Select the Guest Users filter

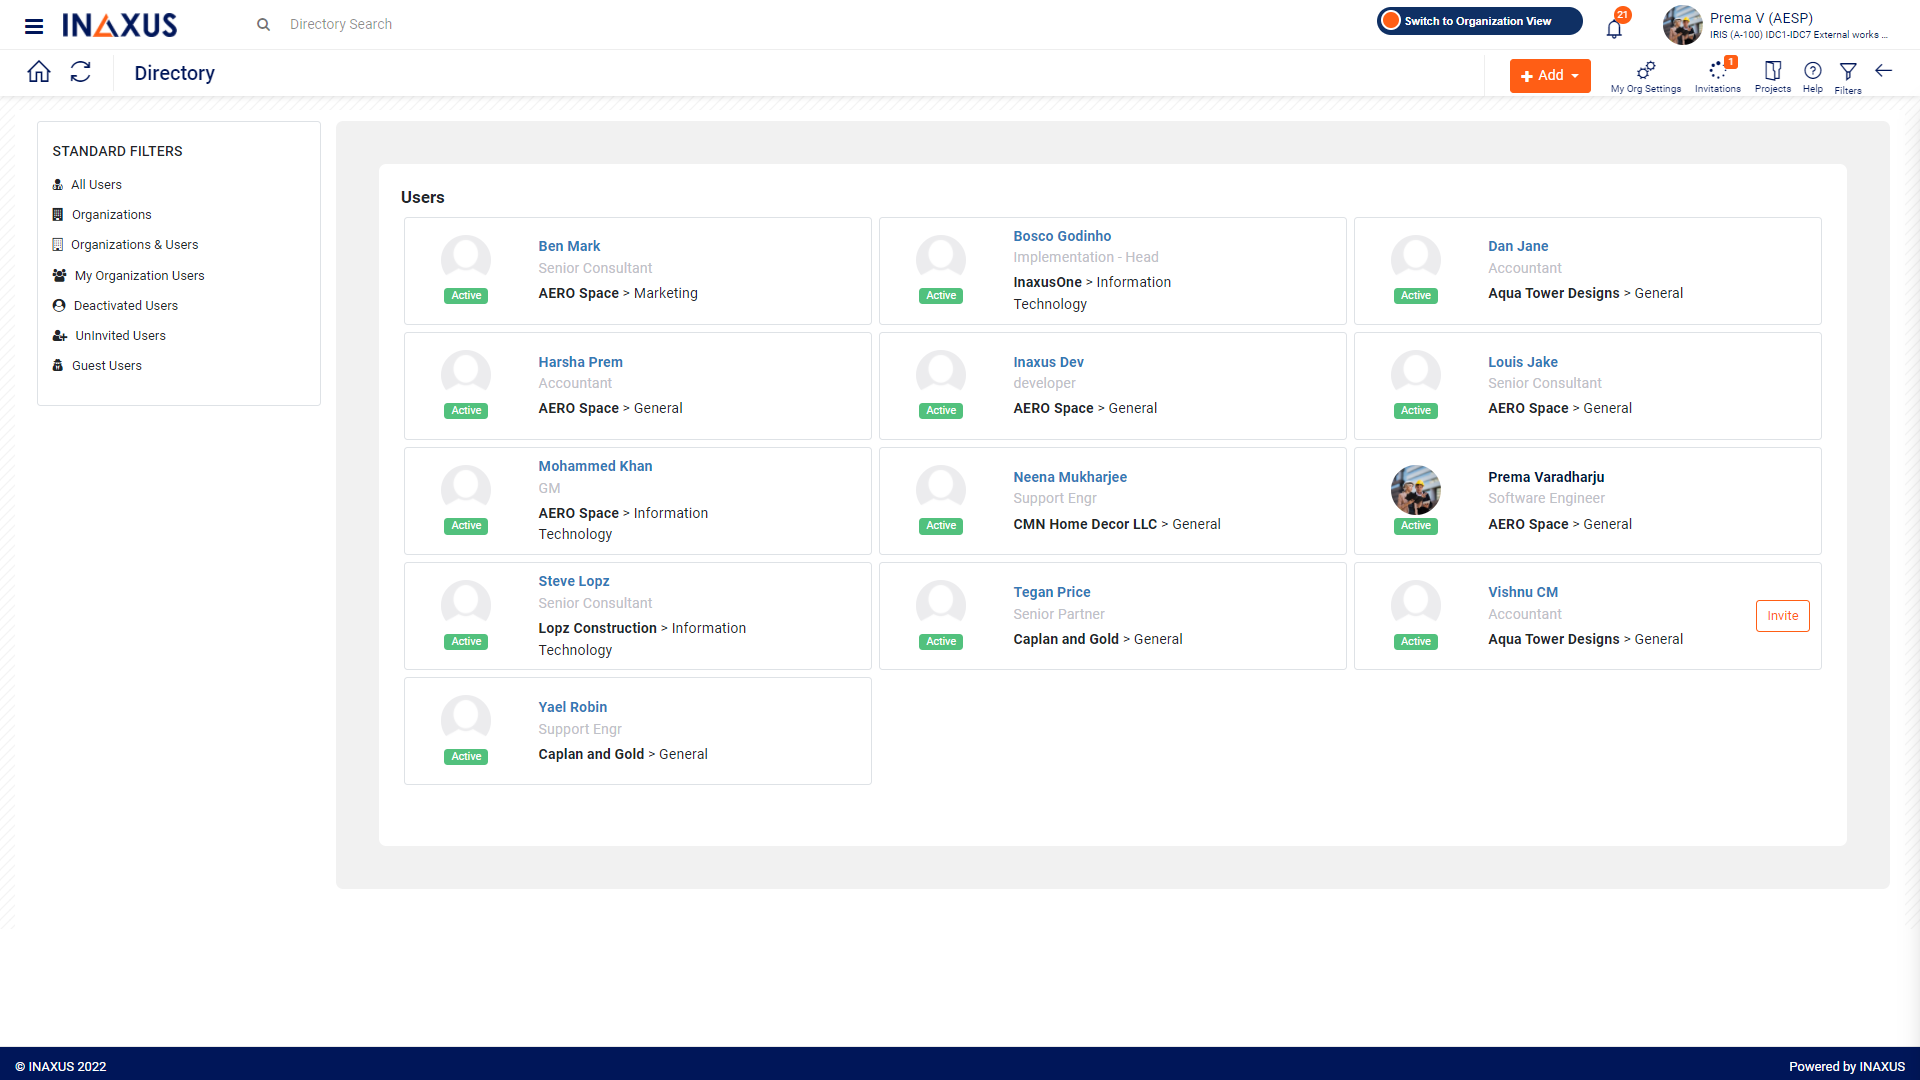(x=106, y=366)
